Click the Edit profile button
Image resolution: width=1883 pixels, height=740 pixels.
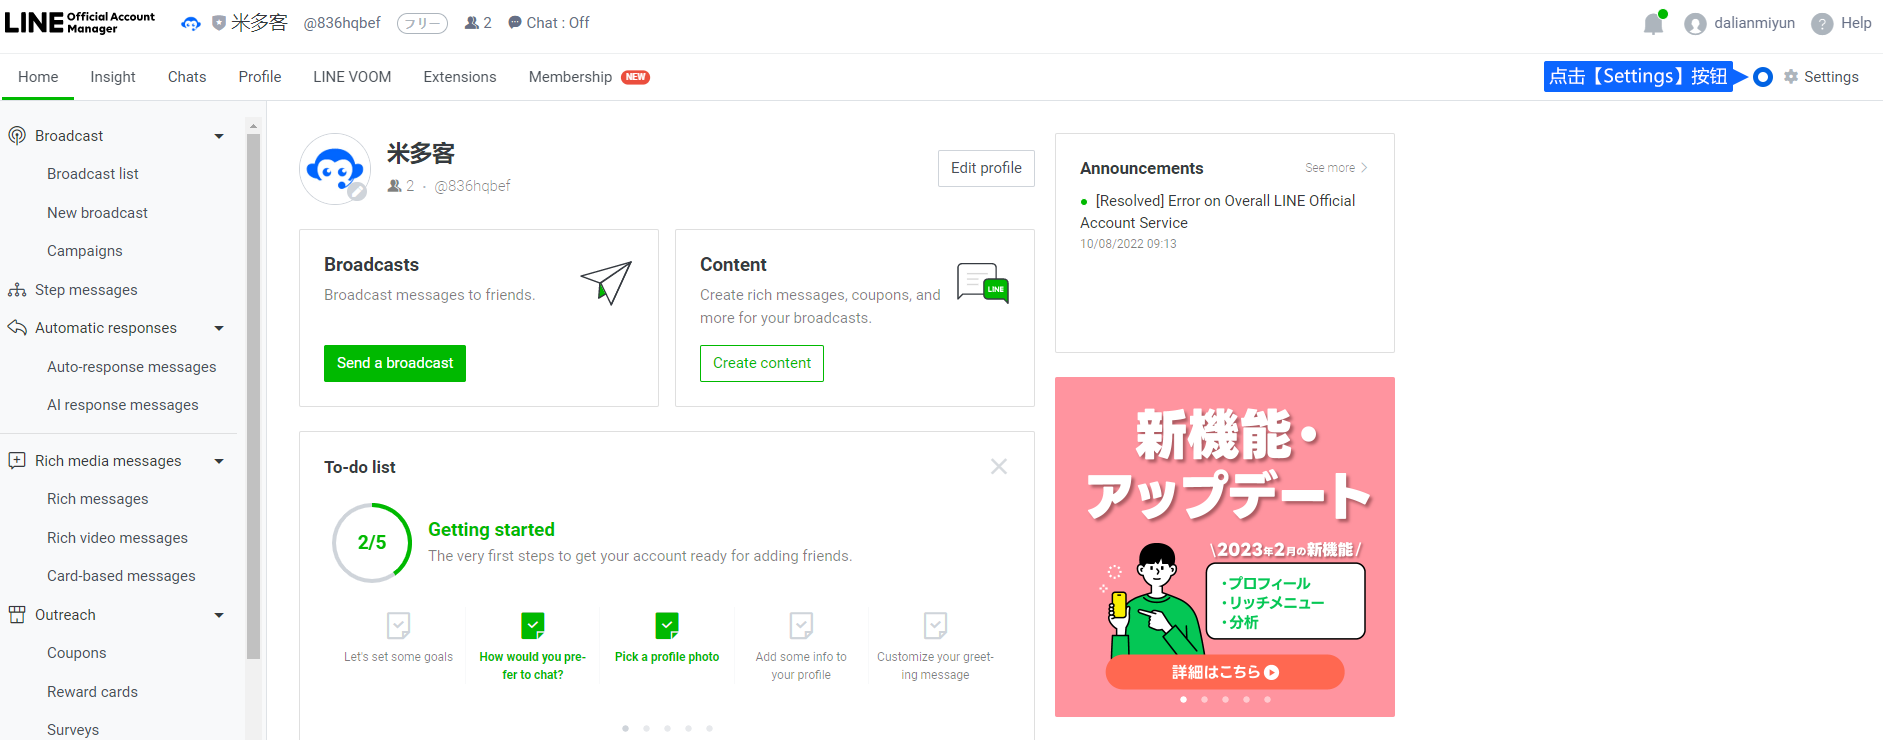point(986,168)
